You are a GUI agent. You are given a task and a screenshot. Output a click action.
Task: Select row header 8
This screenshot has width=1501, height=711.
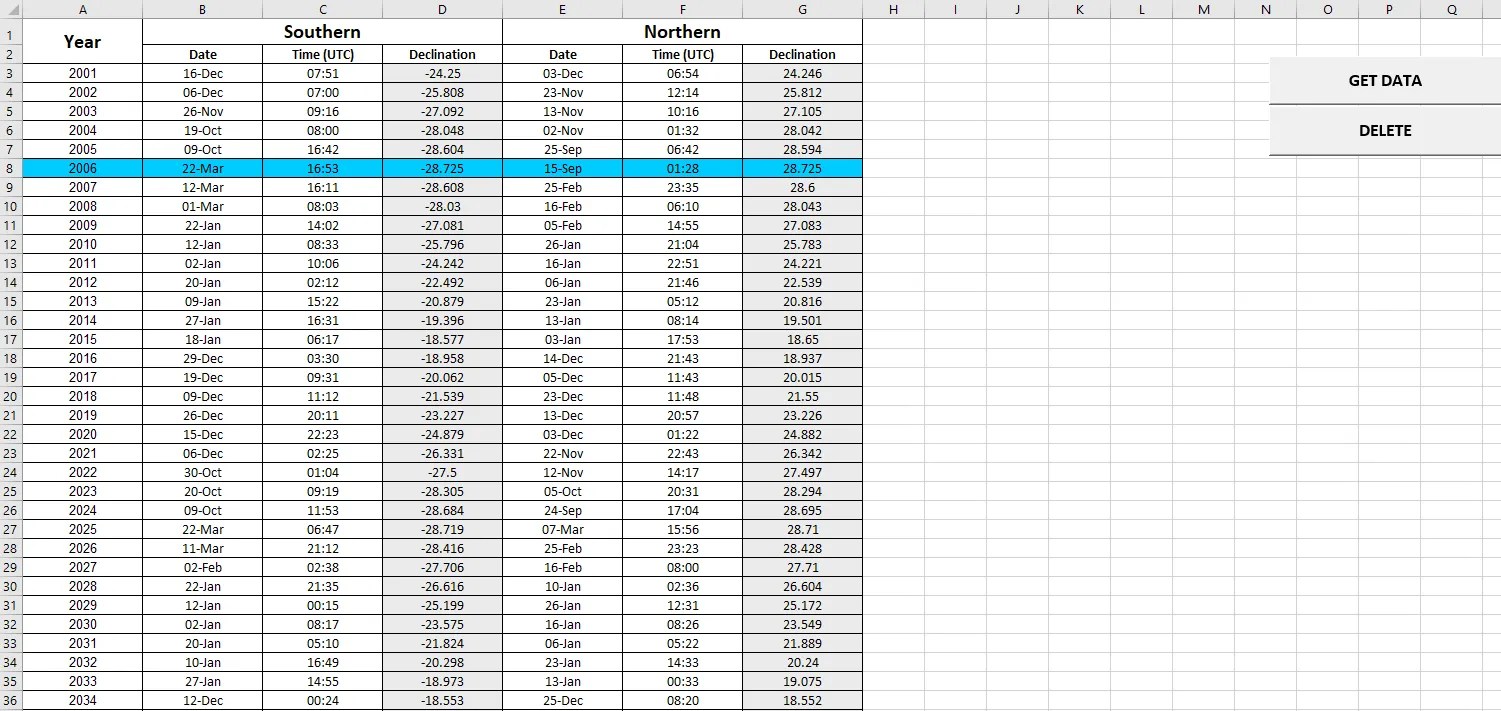[x=10, y=168]
